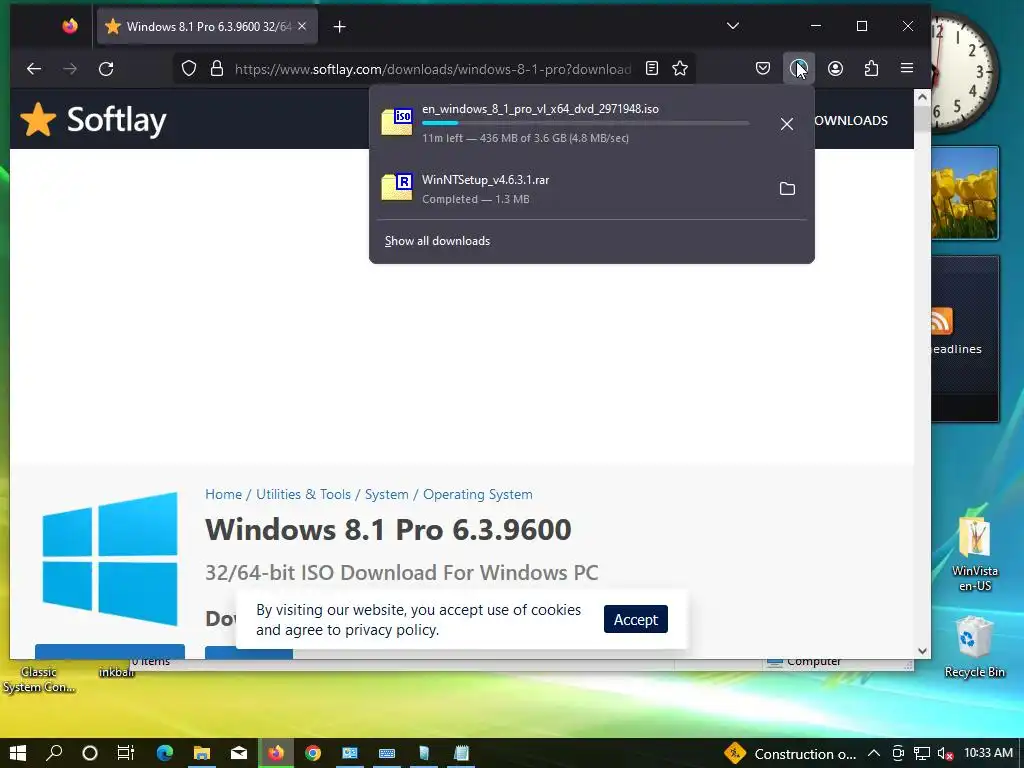This screenshot has height=768, width=1024.
Task: Open the System breadcrumb link
Action: pos(387,494)
